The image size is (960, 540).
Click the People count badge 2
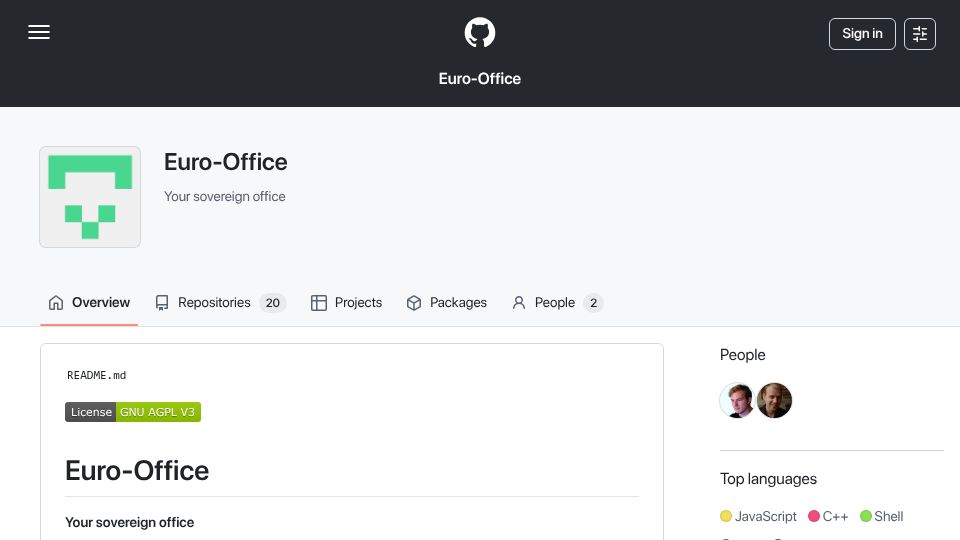[x=593, y=302]
